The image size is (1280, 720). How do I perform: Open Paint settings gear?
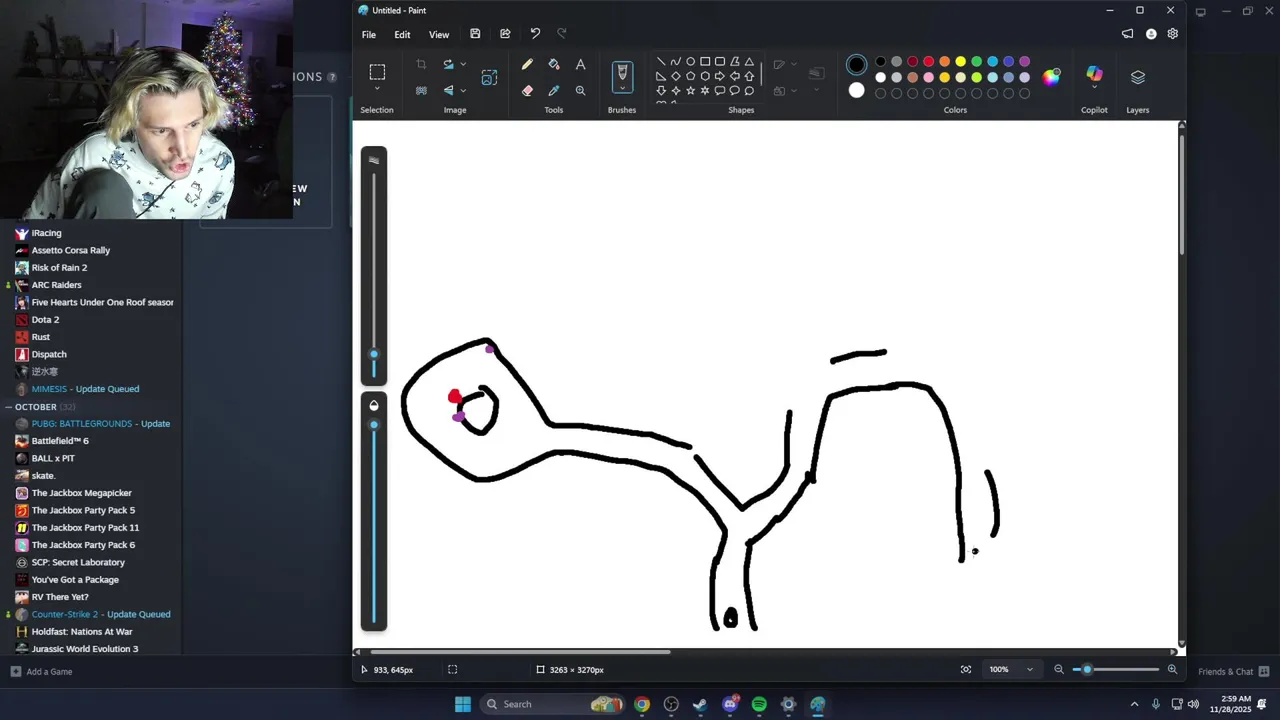click(x=1172, y=34)
